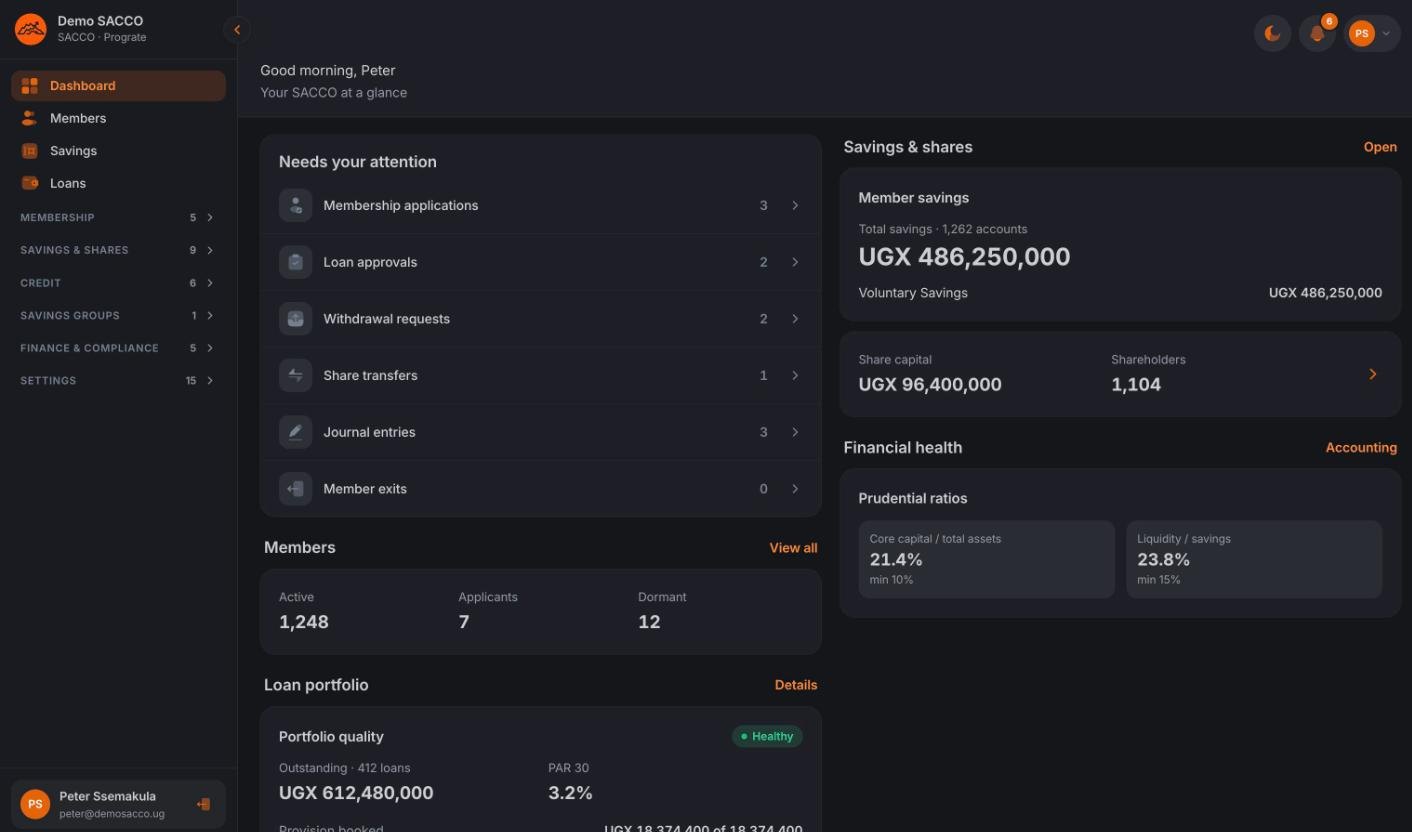The width and height of the screenshot is (1412, 832).
Task: Click the Loan approvals clipboard icon
Action: point(295,262)
